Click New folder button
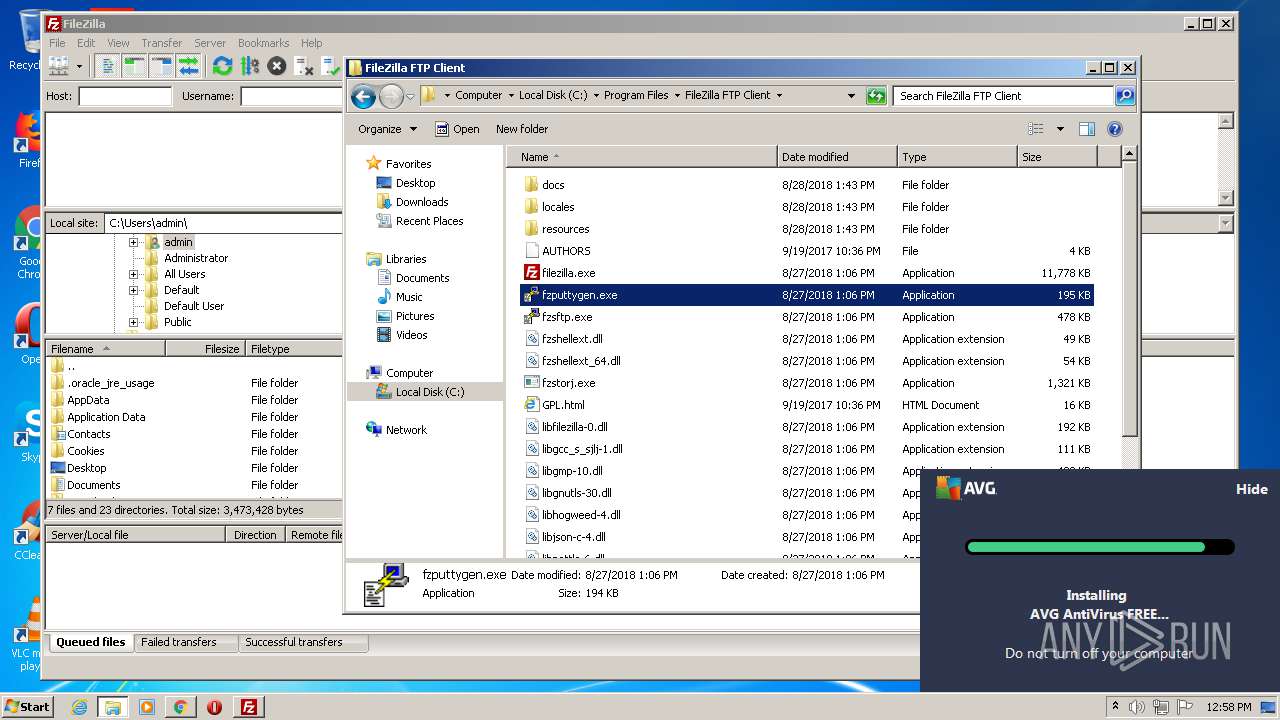The height and width of the screenshot is (720, 1280). coord(522,129)
